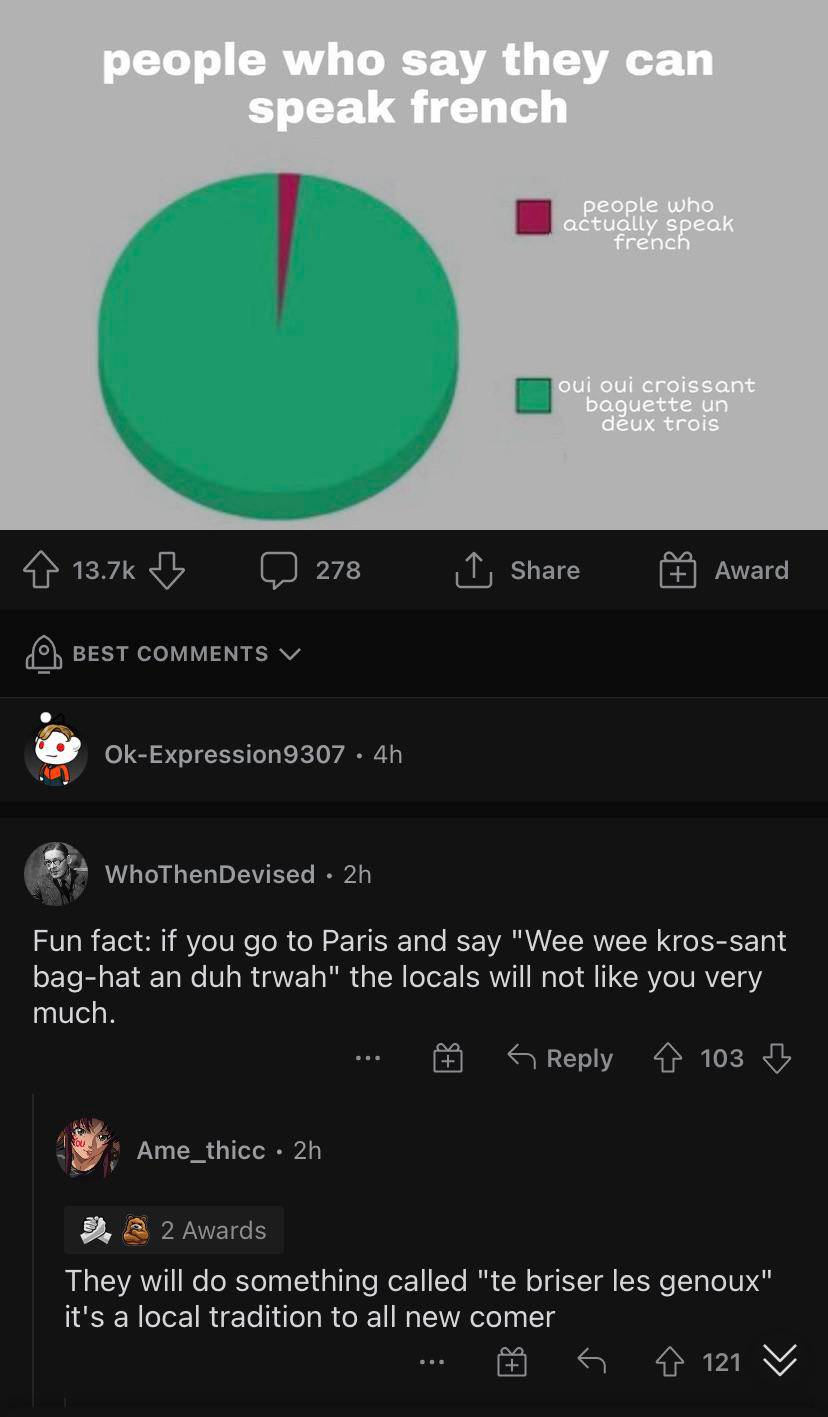Upvote WhoThenDevised's comment
The width and height of the screenshot is (828, 1417).
point(668,1058)
